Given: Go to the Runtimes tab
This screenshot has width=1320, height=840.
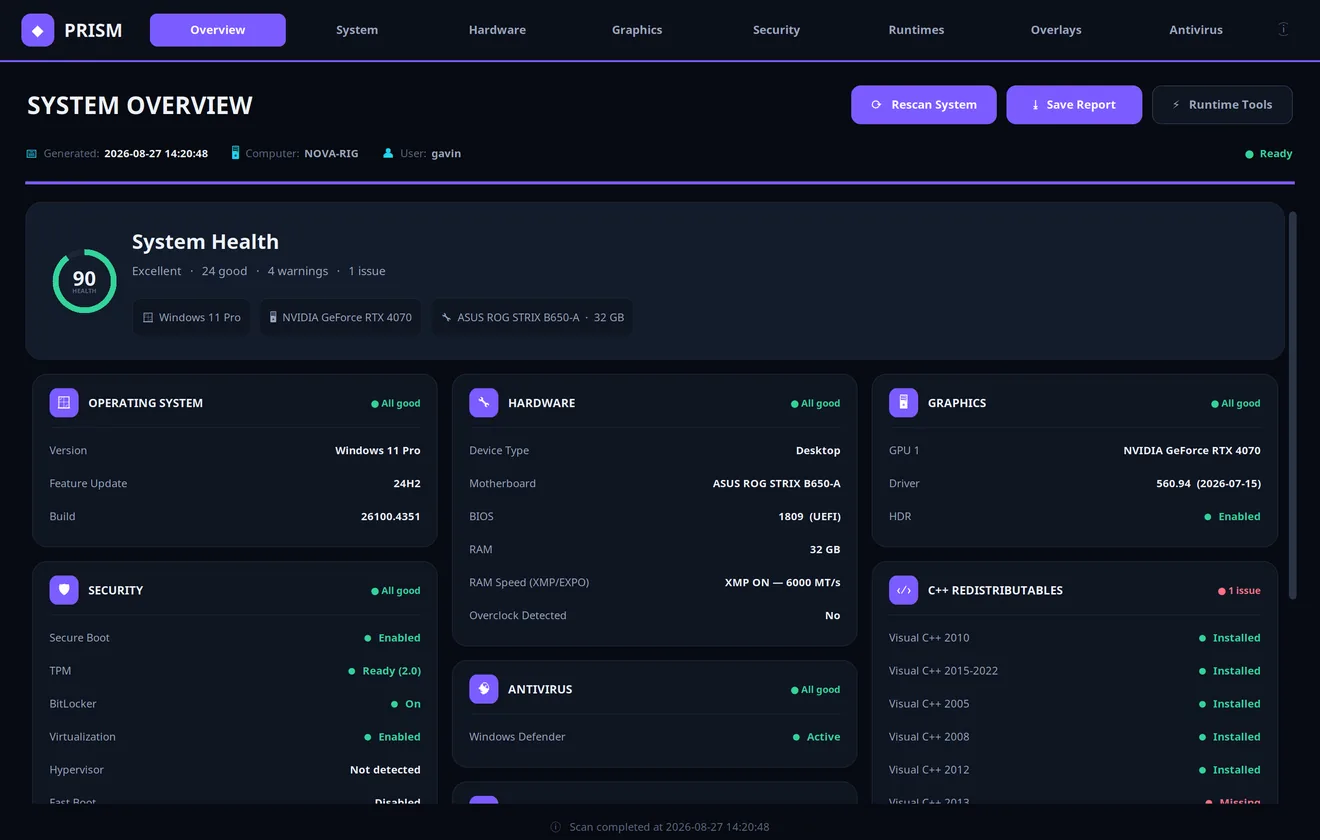Looking at the screenshot, I should point(916,30).
